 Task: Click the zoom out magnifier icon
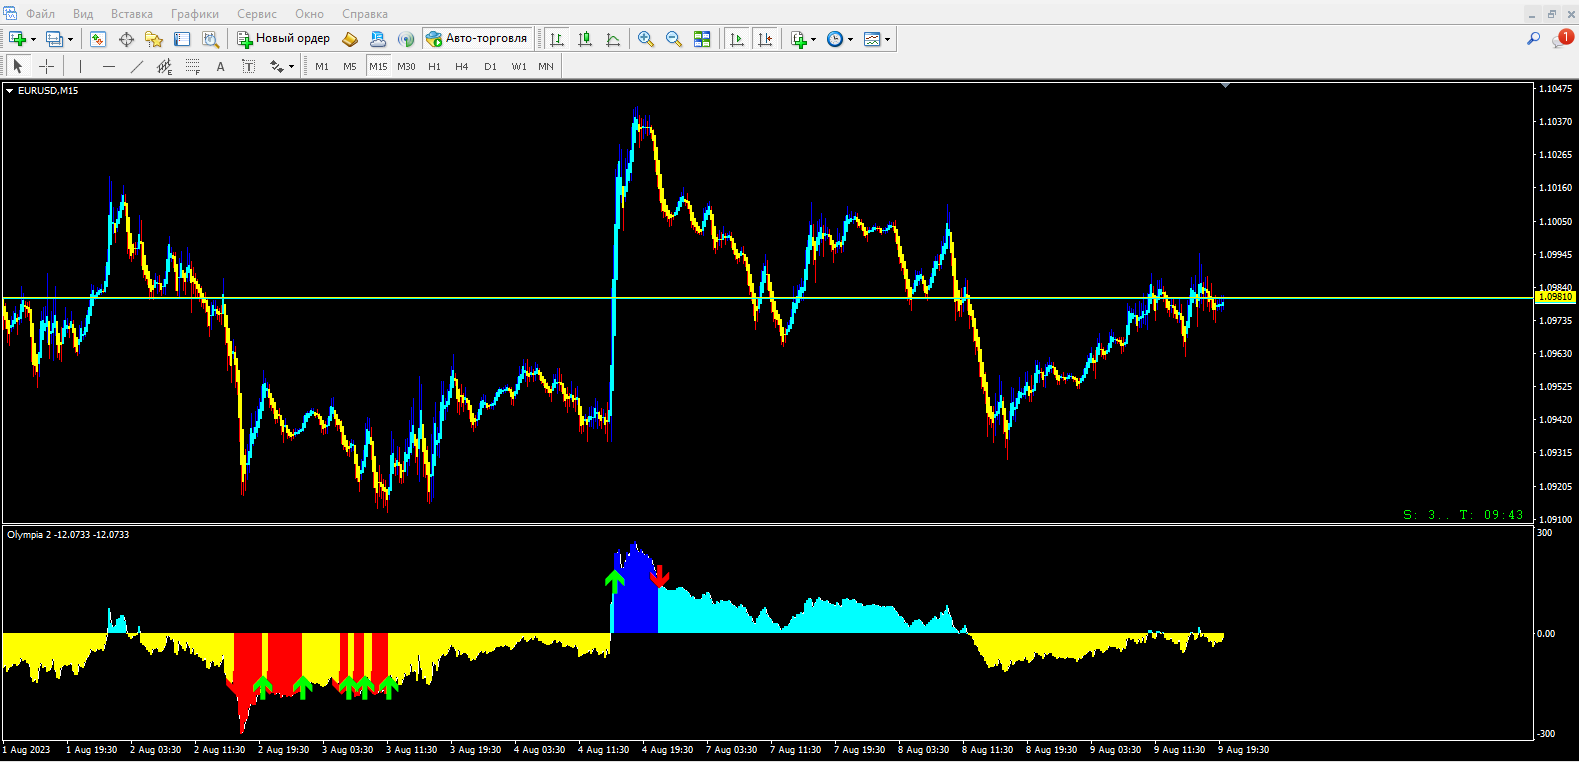(x=674, y=39)
